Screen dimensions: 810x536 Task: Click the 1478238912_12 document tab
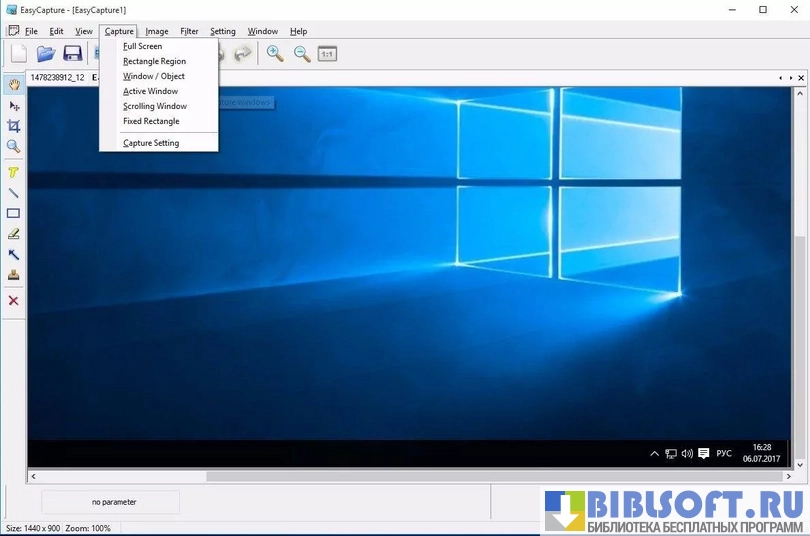57,77
